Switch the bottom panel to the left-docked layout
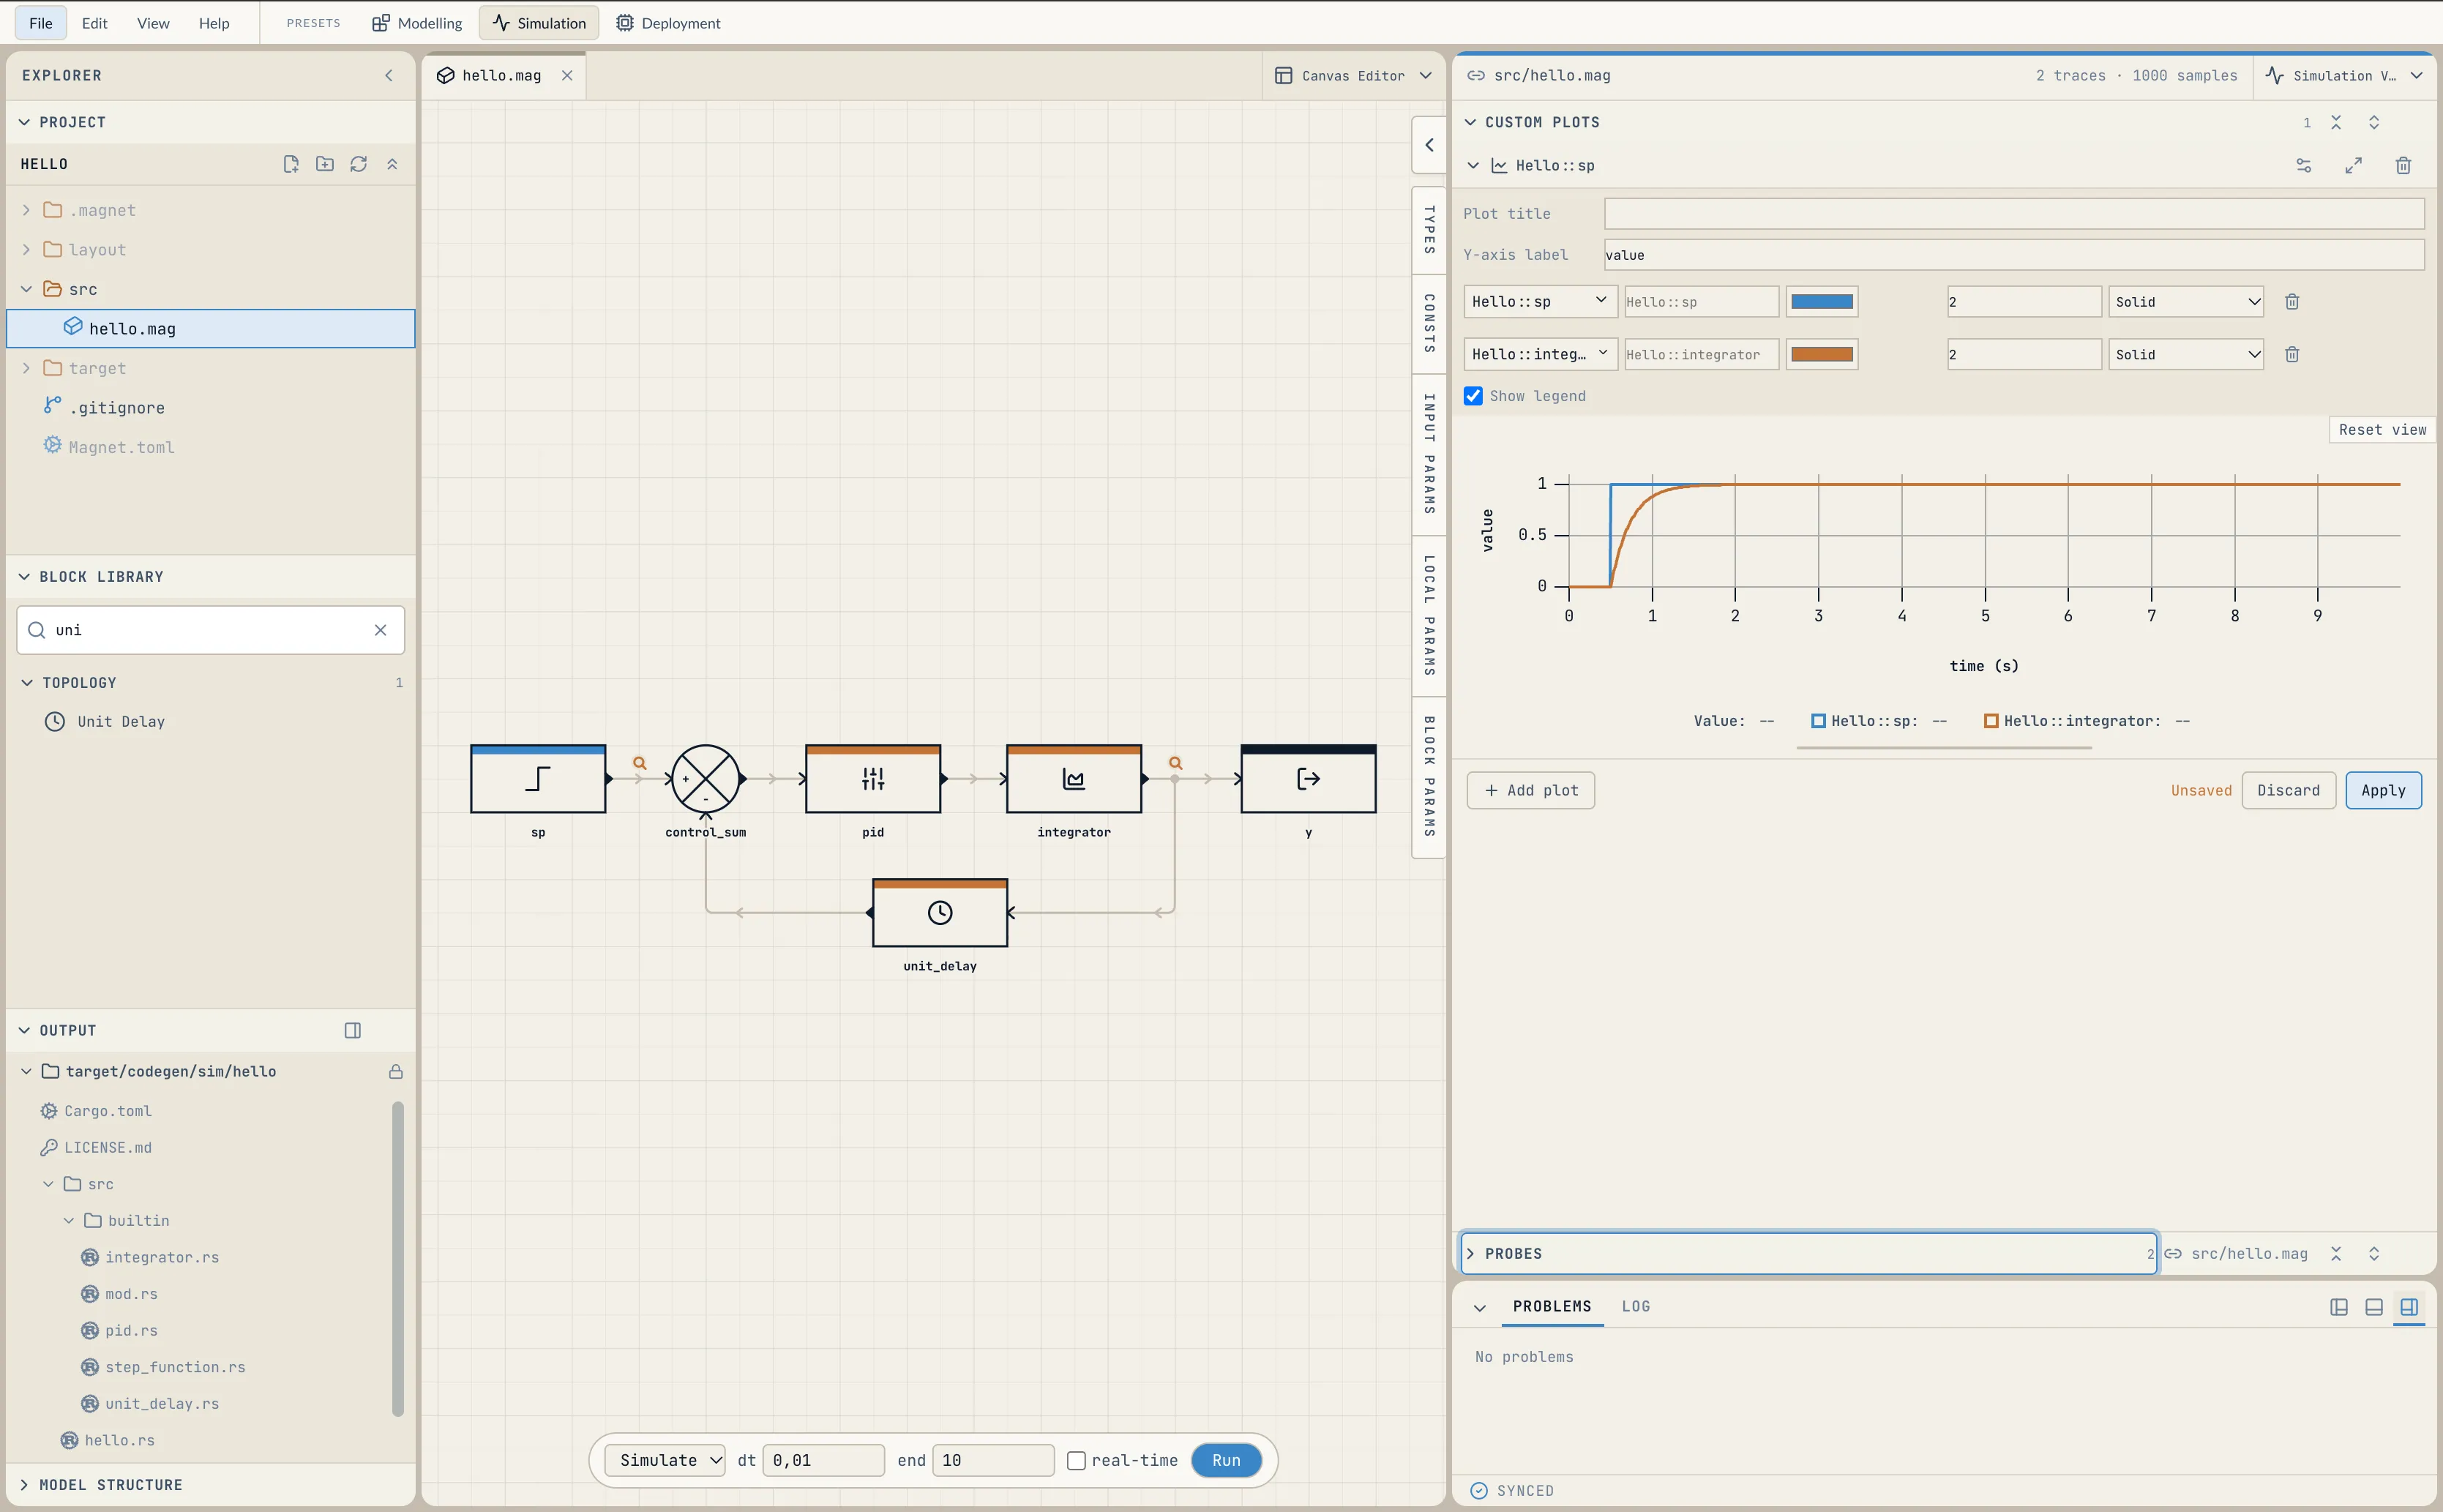The width and height of the screenshot is (2443, 1512). [x=2339, y=1308]
